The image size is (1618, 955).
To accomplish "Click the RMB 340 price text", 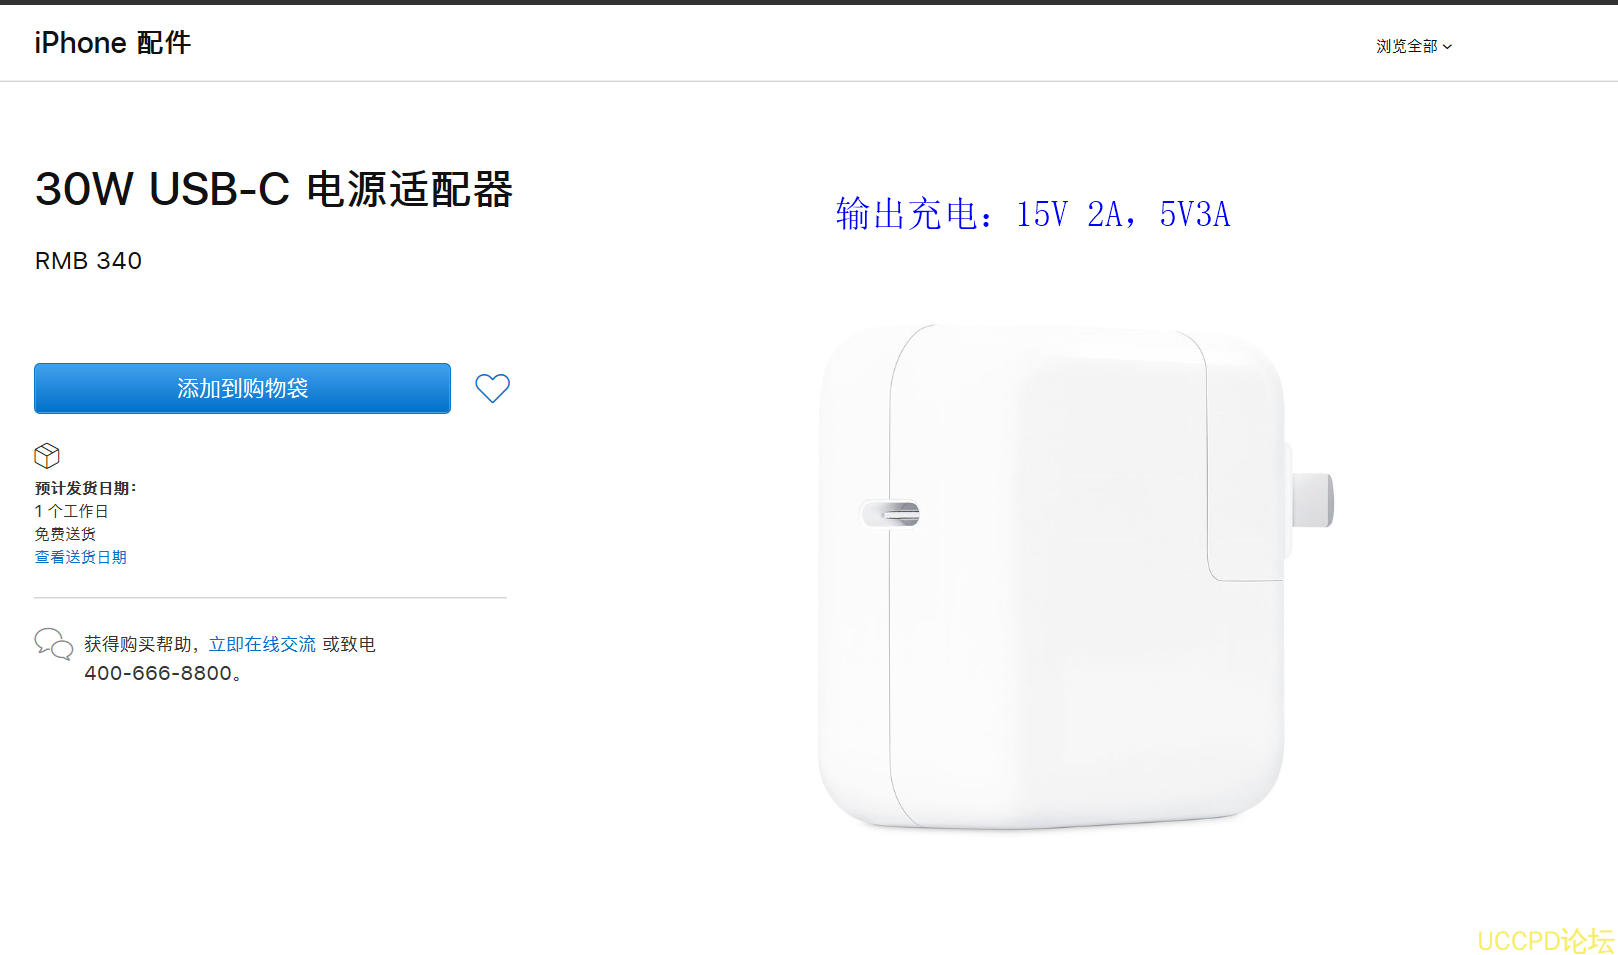I will [x=88, y=261].
